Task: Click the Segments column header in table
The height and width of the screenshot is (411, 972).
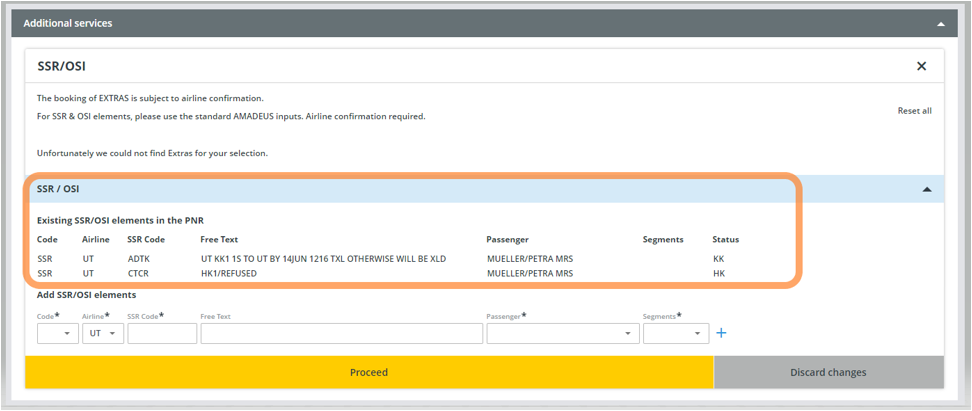Action: click(x=663, y=240)
